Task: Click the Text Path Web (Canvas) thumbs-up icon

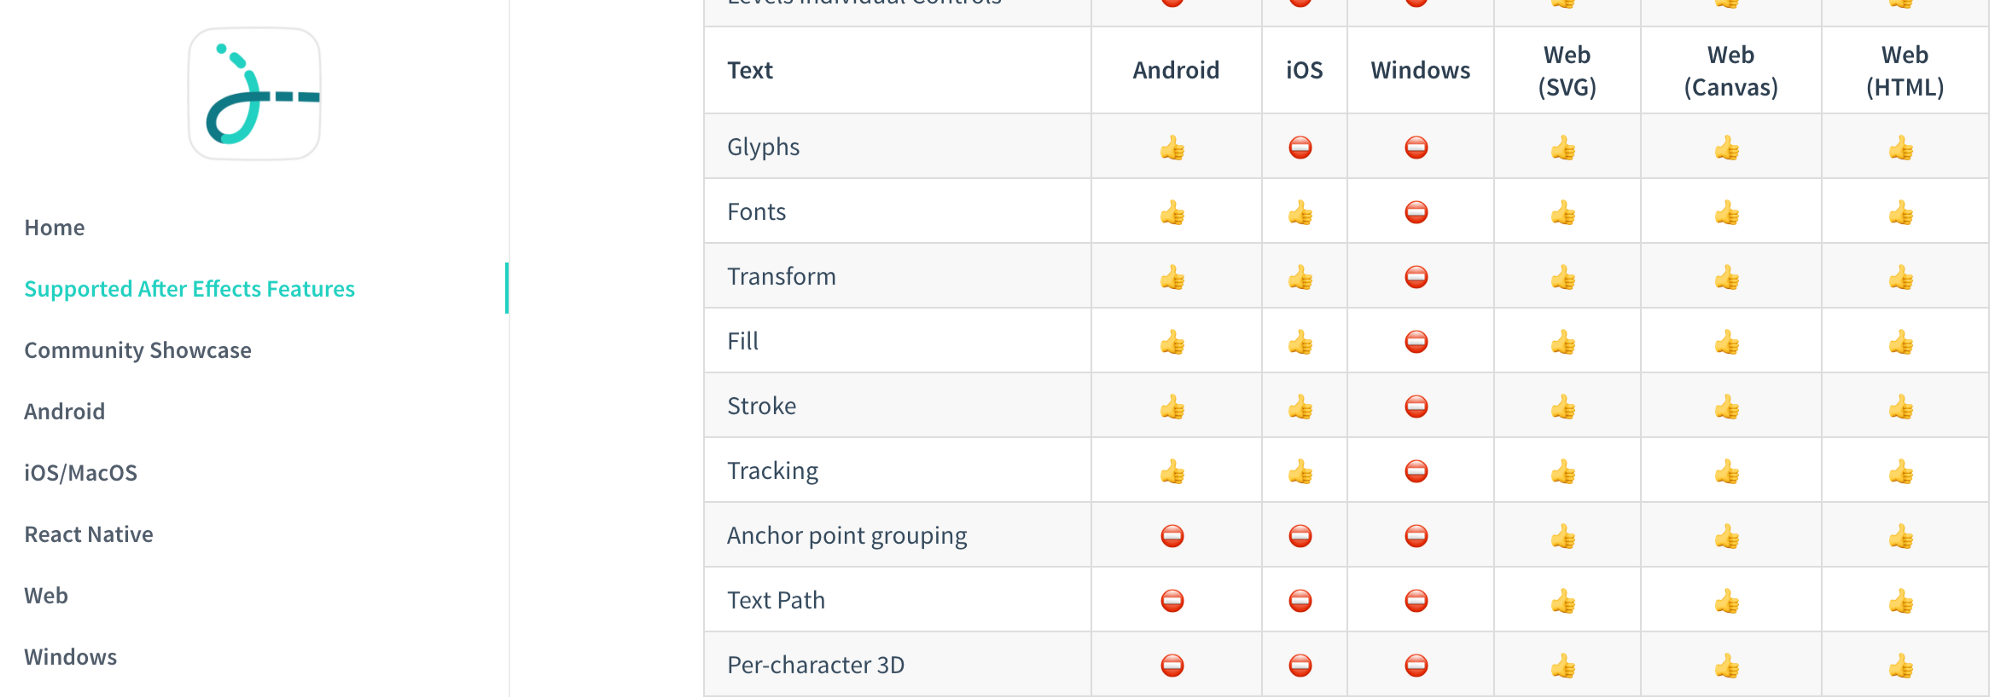Action: [1727, 602]
